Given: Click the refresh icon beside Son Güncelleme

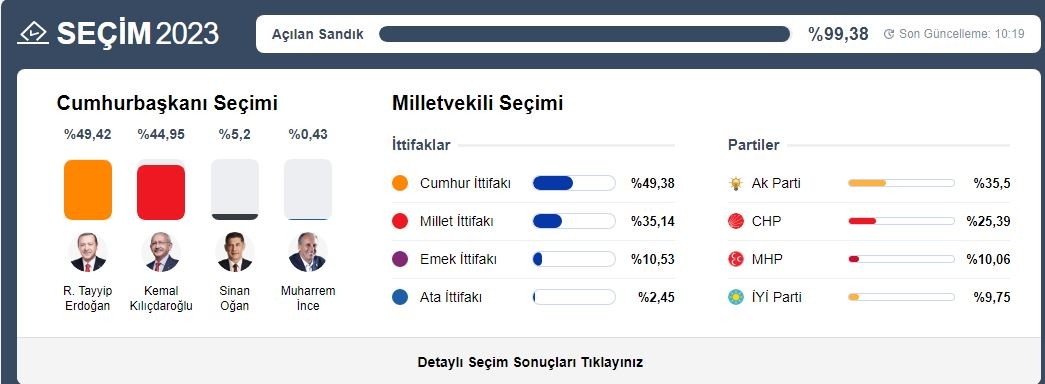Looking at the screenshot, I should [888, 34].
